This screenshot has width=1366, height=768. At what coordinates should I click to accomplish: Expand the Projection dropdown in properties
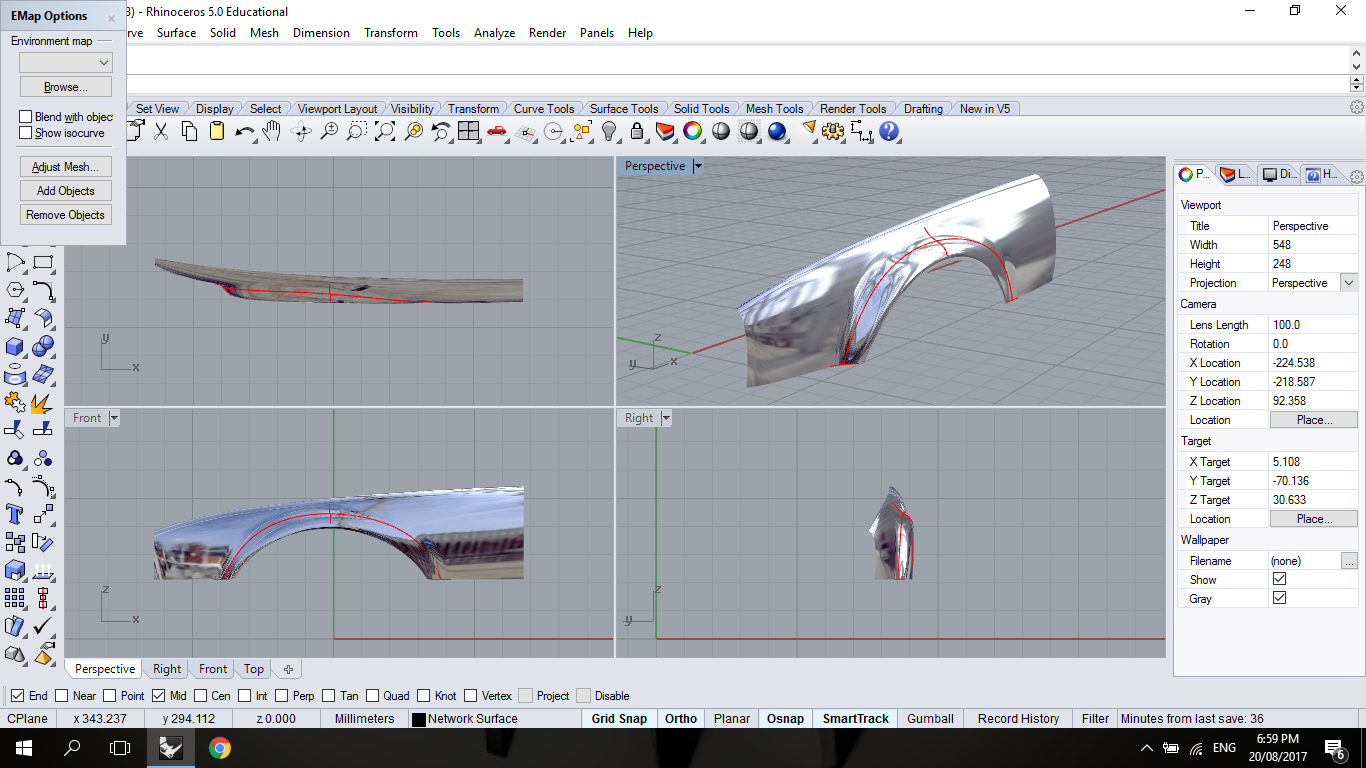(x=1348, y=283)
